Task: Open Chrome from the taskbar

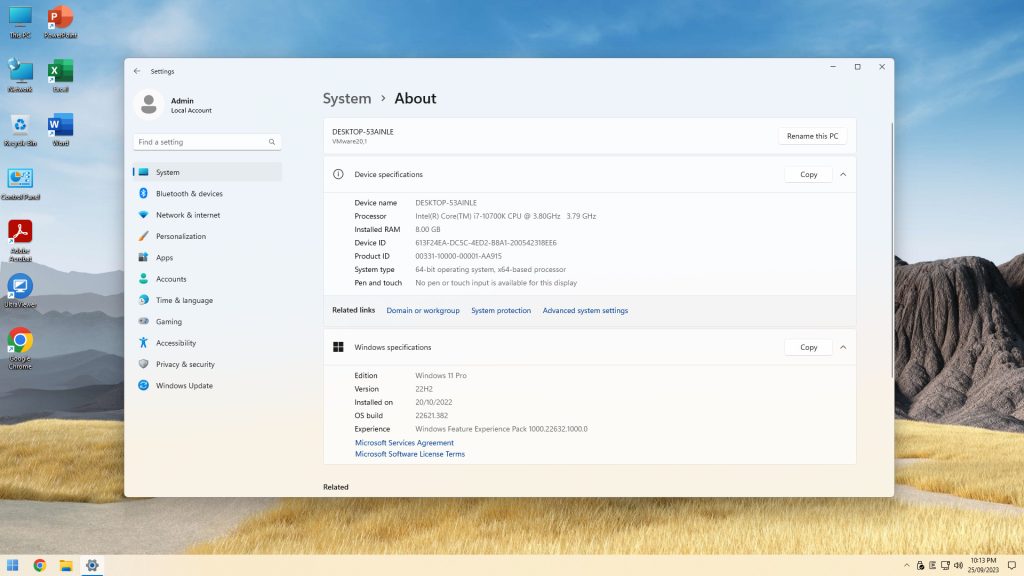Action: (x=40, y=566)
